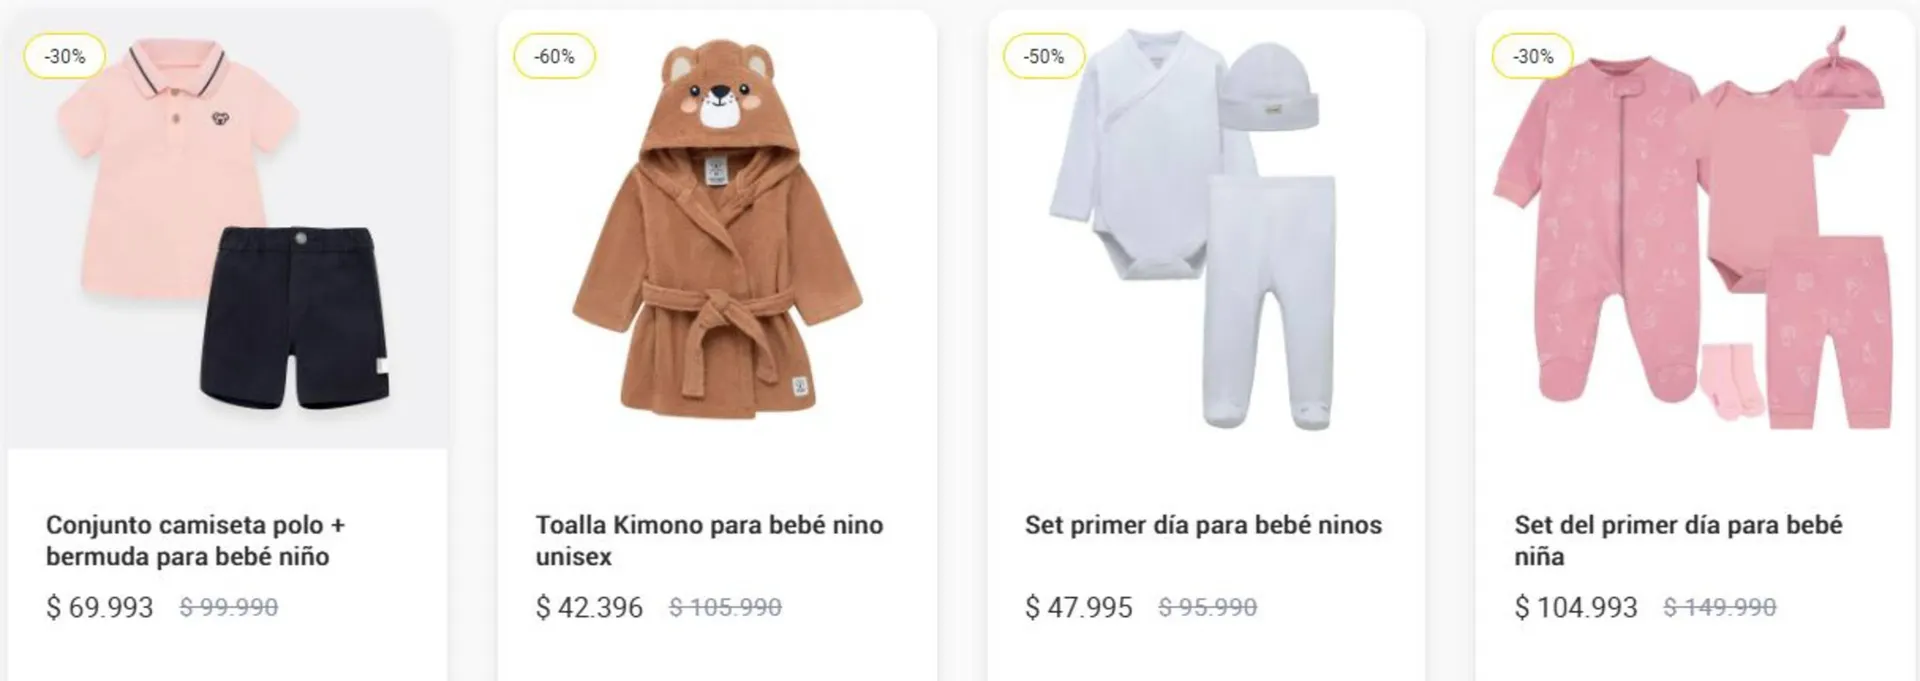The width and height of the screenshot is (1920, 681).
Task: Click the $ 42.396 sale price
Action: coord(589,607)
